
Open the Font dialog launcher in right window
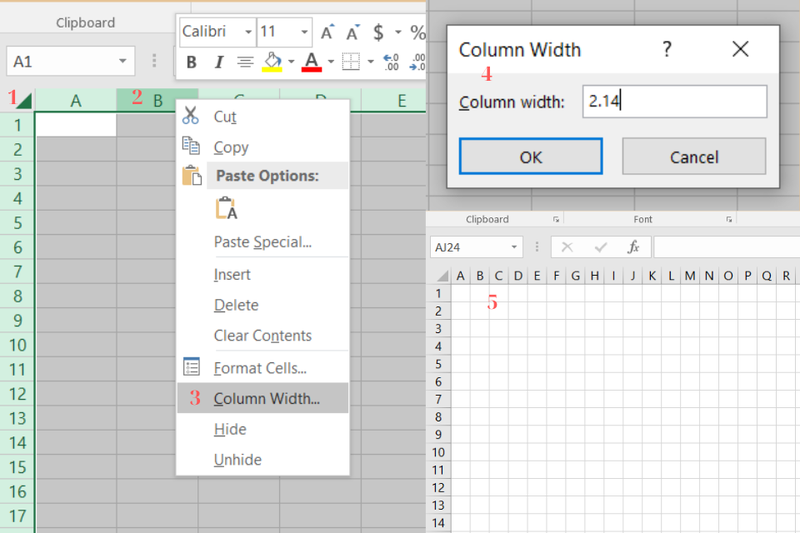click(x=729, y=219)
